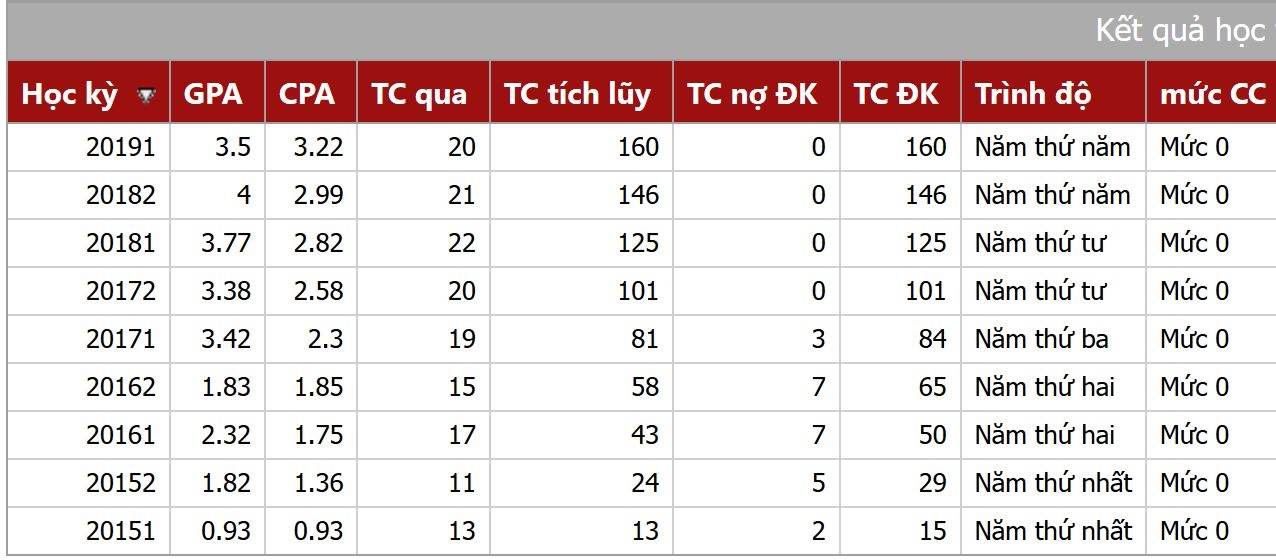Select GPA value 3.77 for semester 20181

(225, 243)
